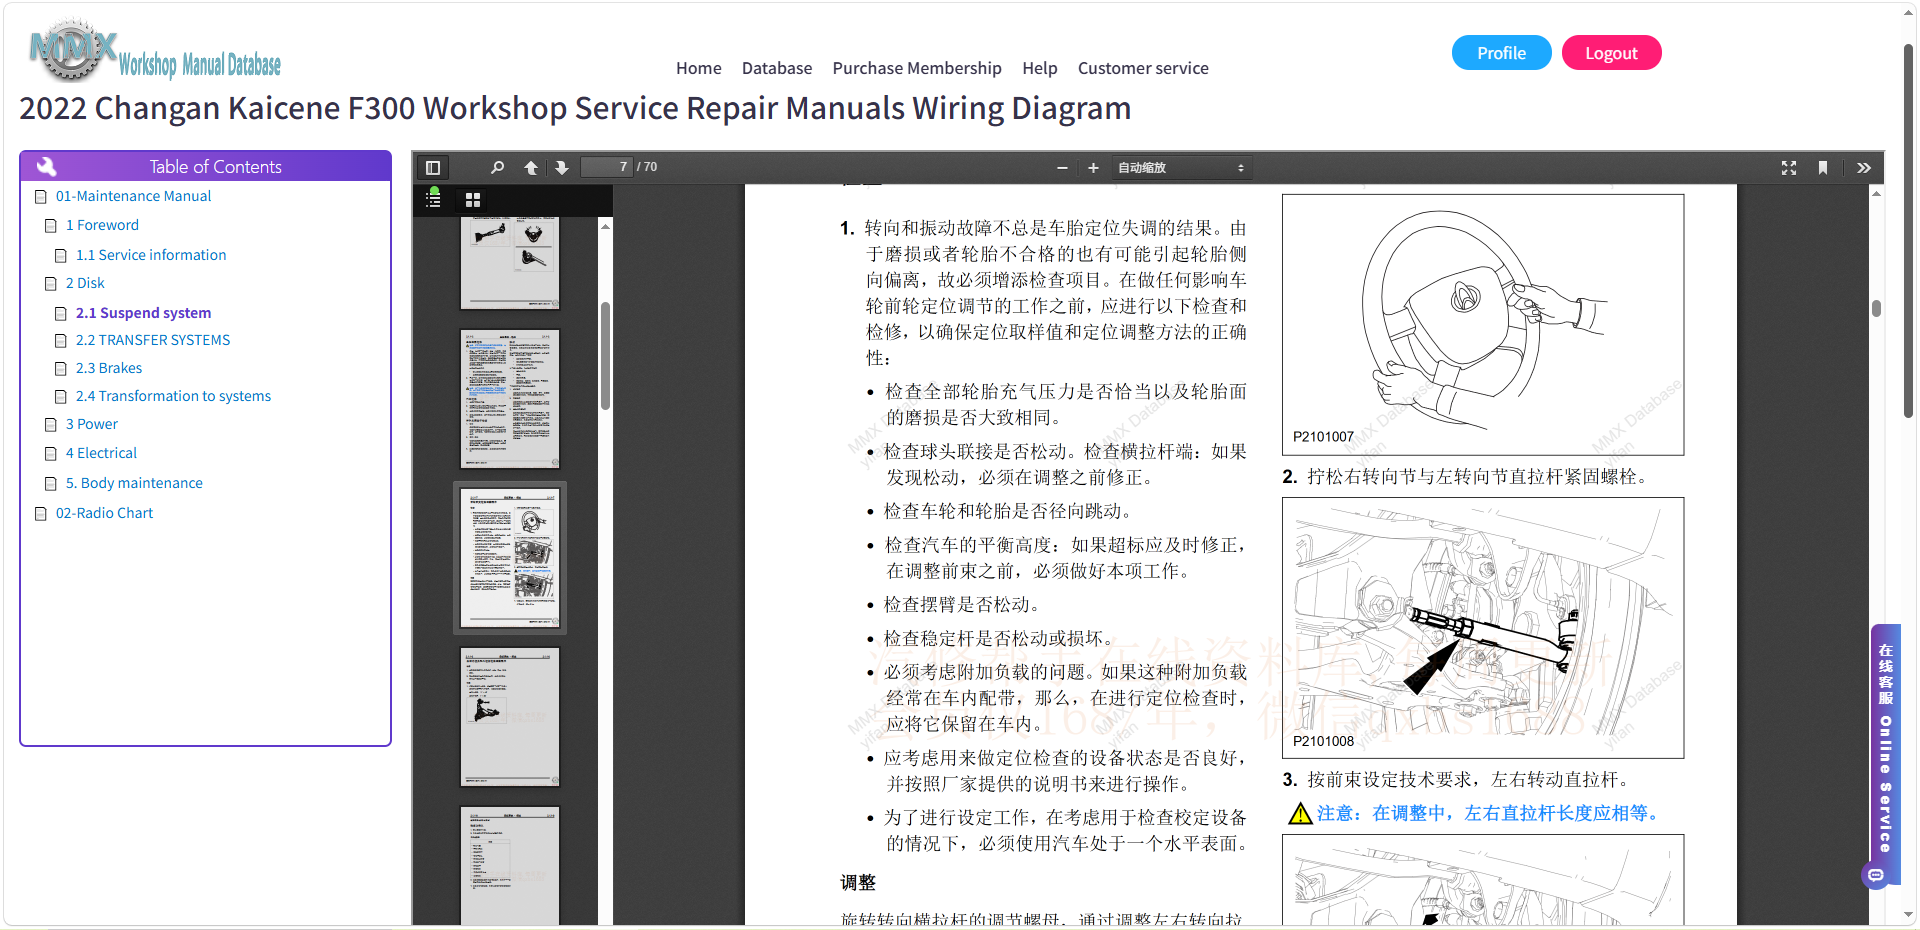Open the Database menu item
1920x930 pixels.
776,68
